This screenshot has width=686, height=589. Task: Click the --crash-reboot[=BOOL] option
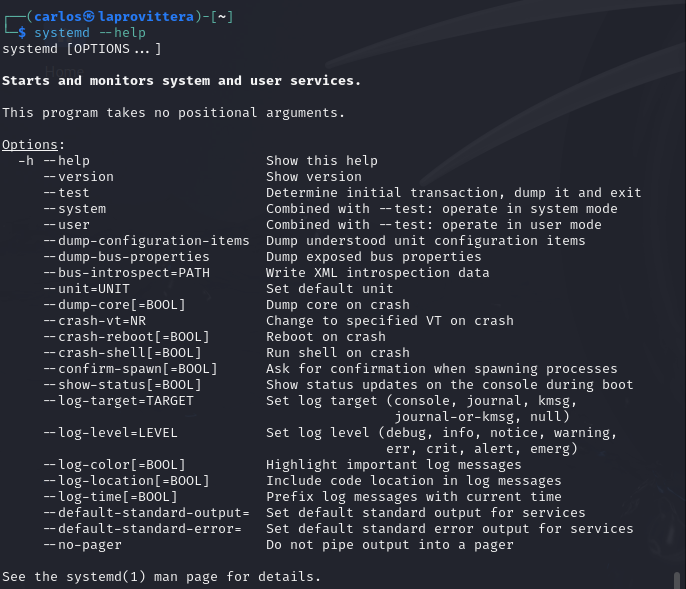(127, 337)
